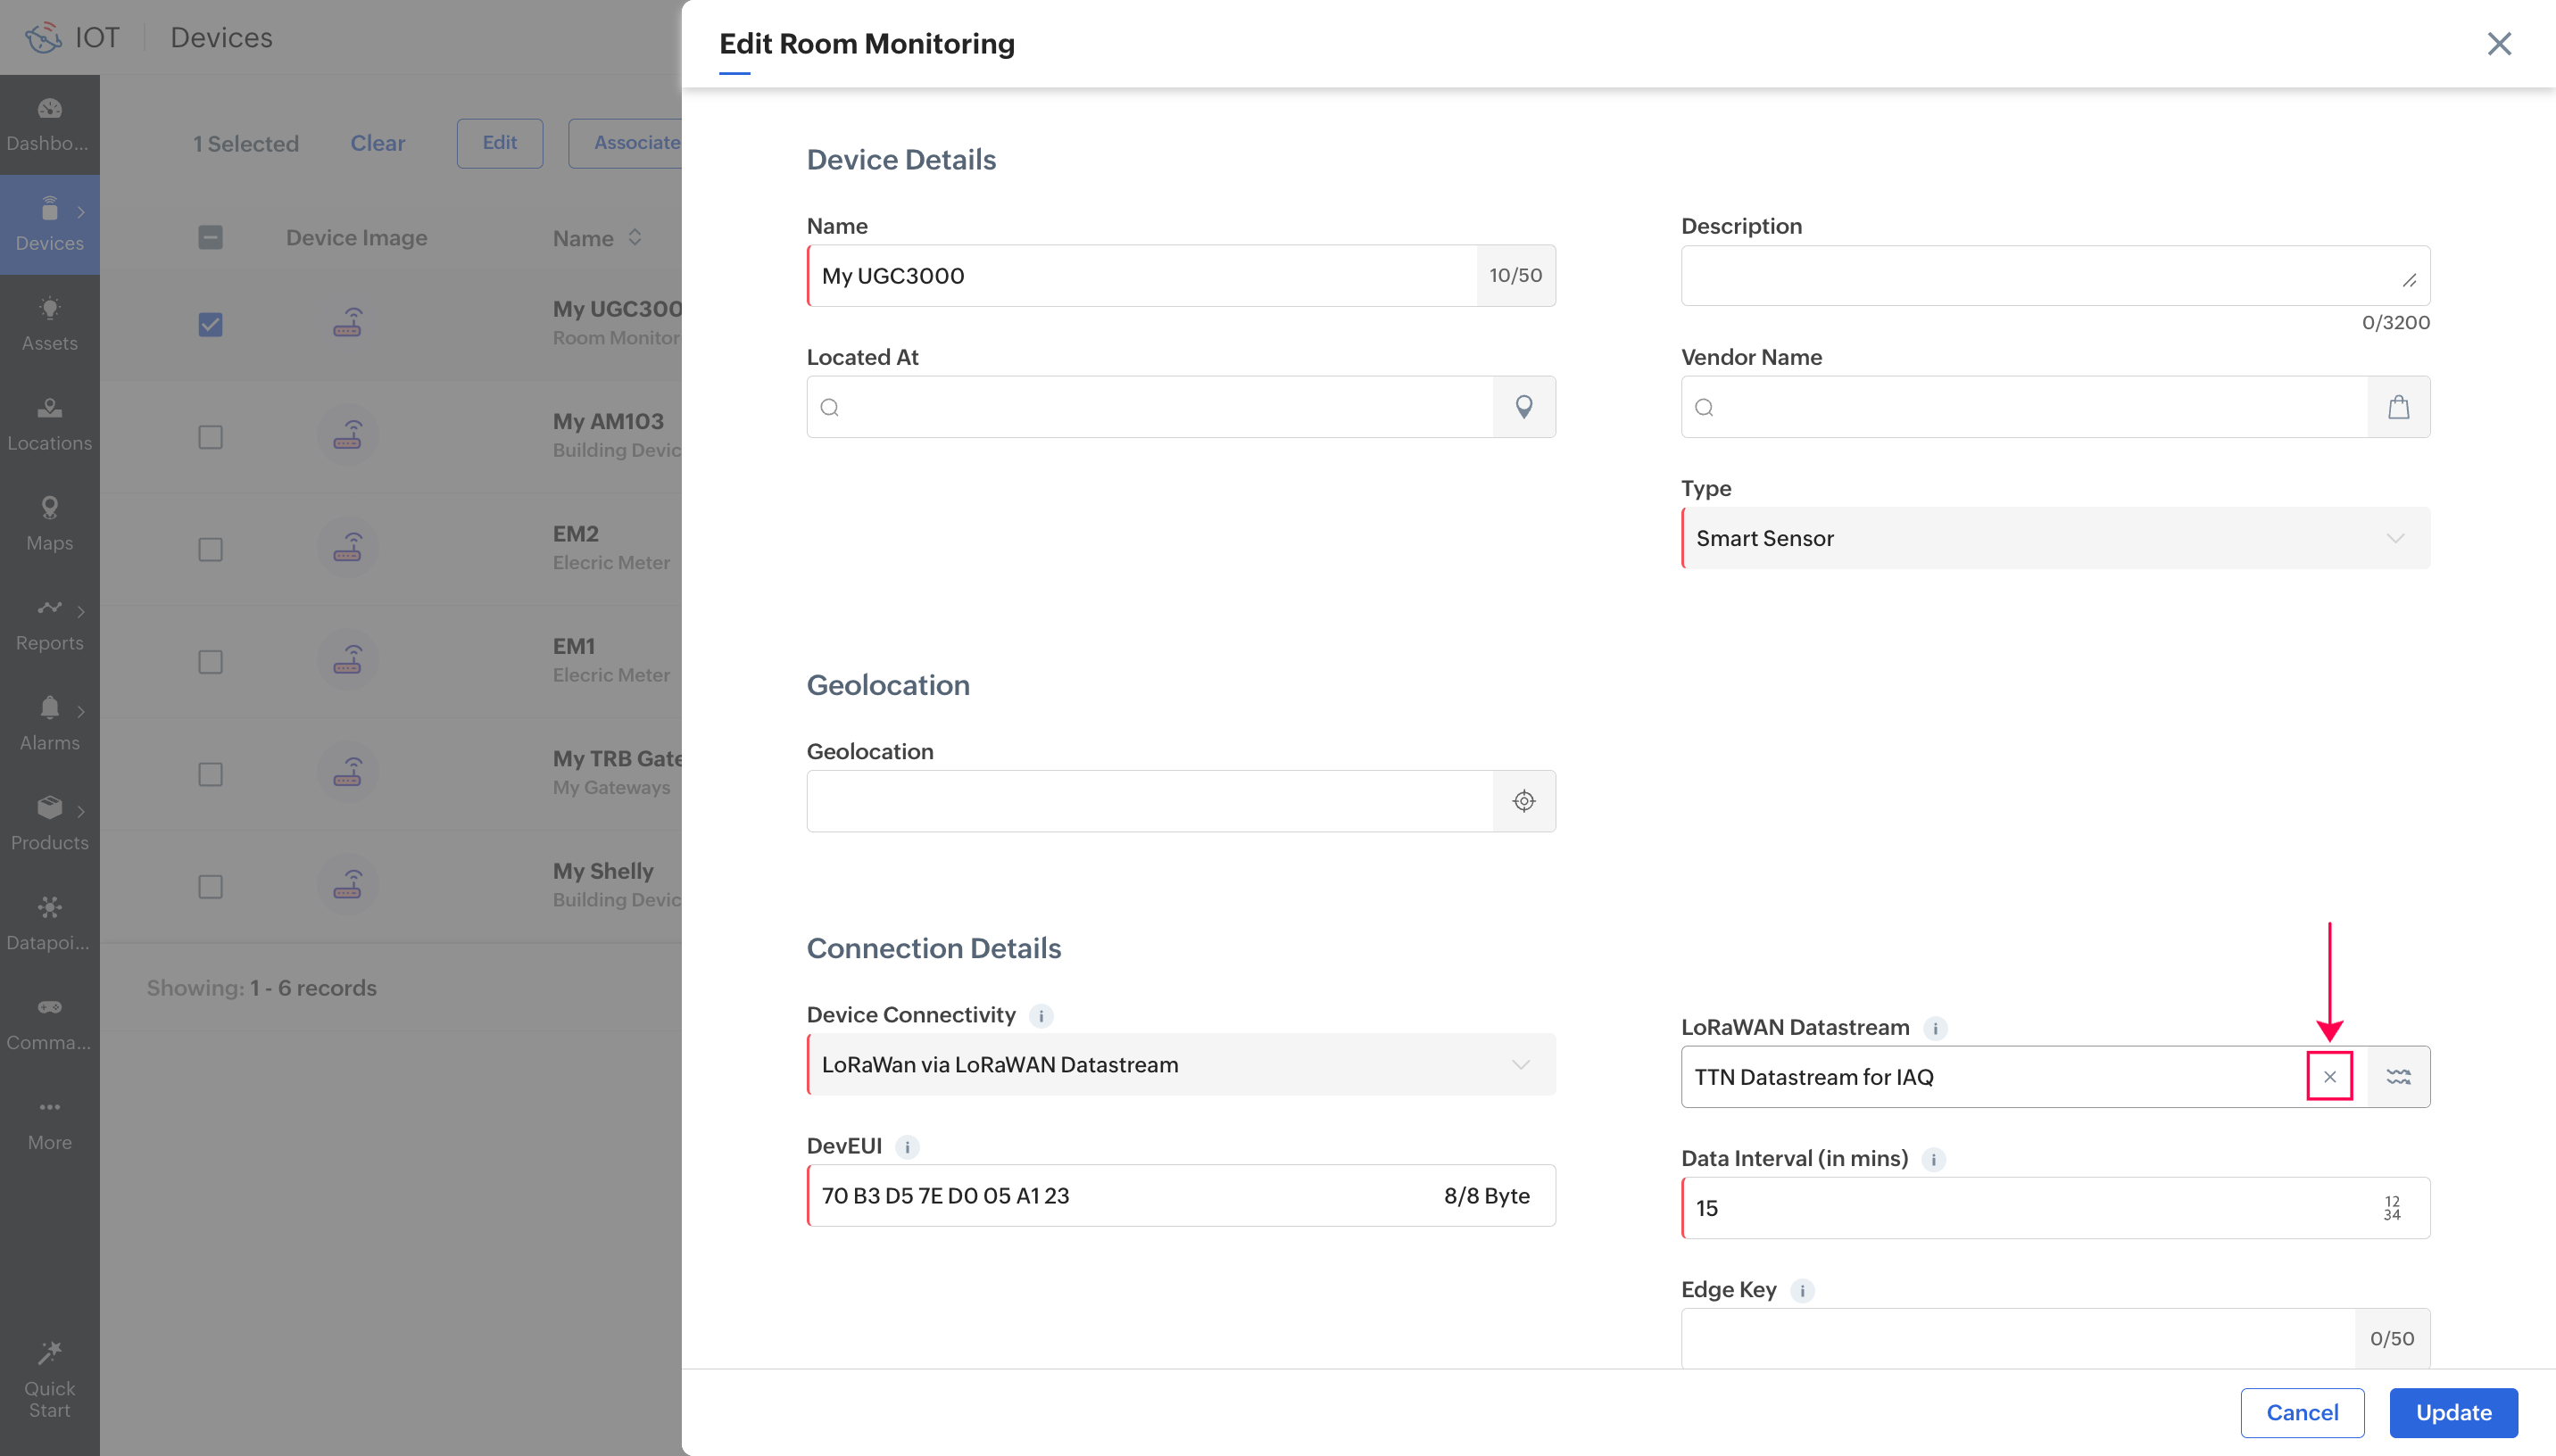This screenshot has height=1456, width=2556.
Task: Sort devices by the Name column arrows
Action: pos(635,238)
